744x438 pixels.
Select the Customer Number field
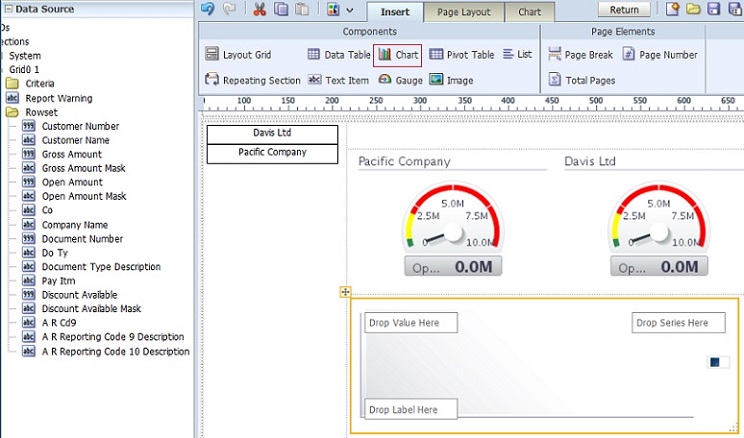71,126
